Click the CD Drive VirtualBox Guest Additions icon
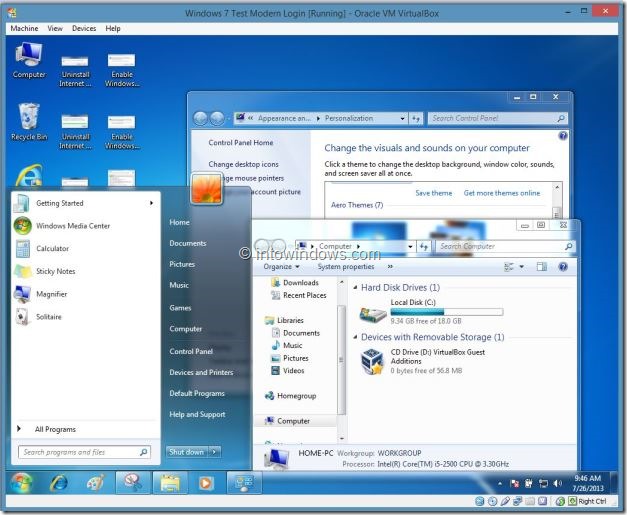This screenshot has height=515, width=627. coord(373,361)
